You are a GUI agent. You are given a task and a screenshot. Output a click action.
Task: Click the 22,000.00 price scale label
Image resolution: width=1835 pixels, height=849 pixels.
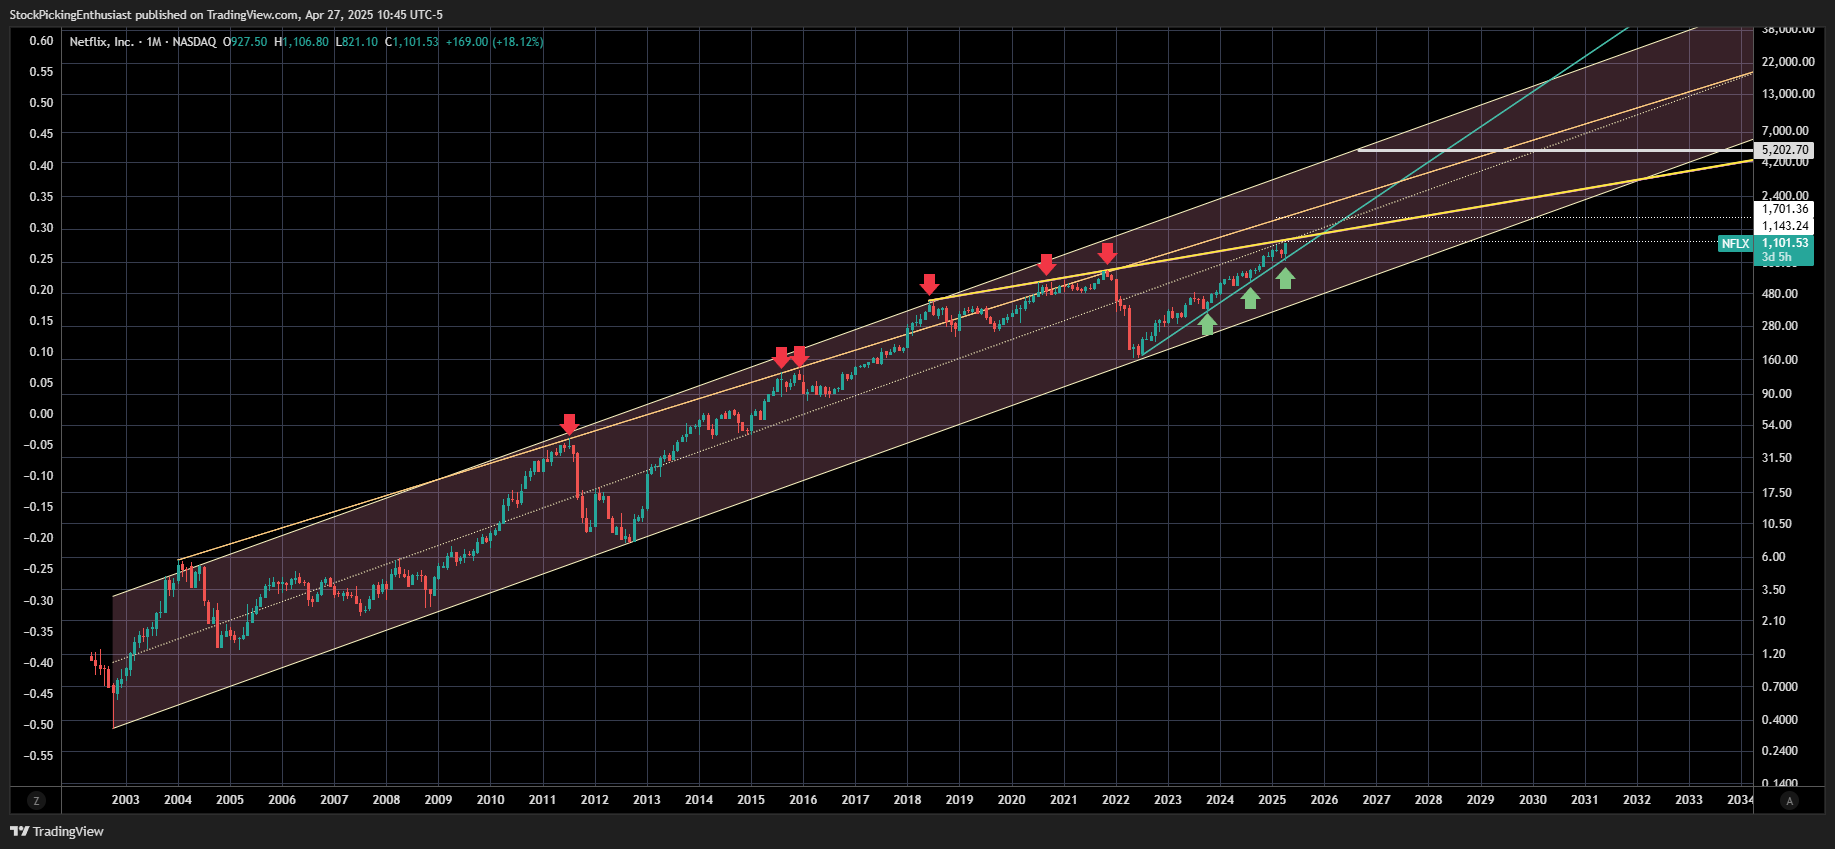[x=1788, y=62]
